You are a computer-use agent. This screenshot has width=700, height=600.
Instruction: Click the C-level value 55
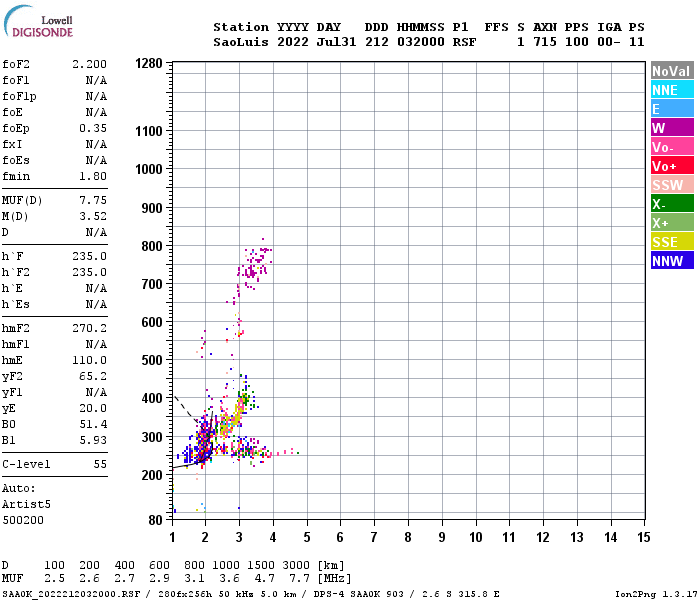pos(100,464)
